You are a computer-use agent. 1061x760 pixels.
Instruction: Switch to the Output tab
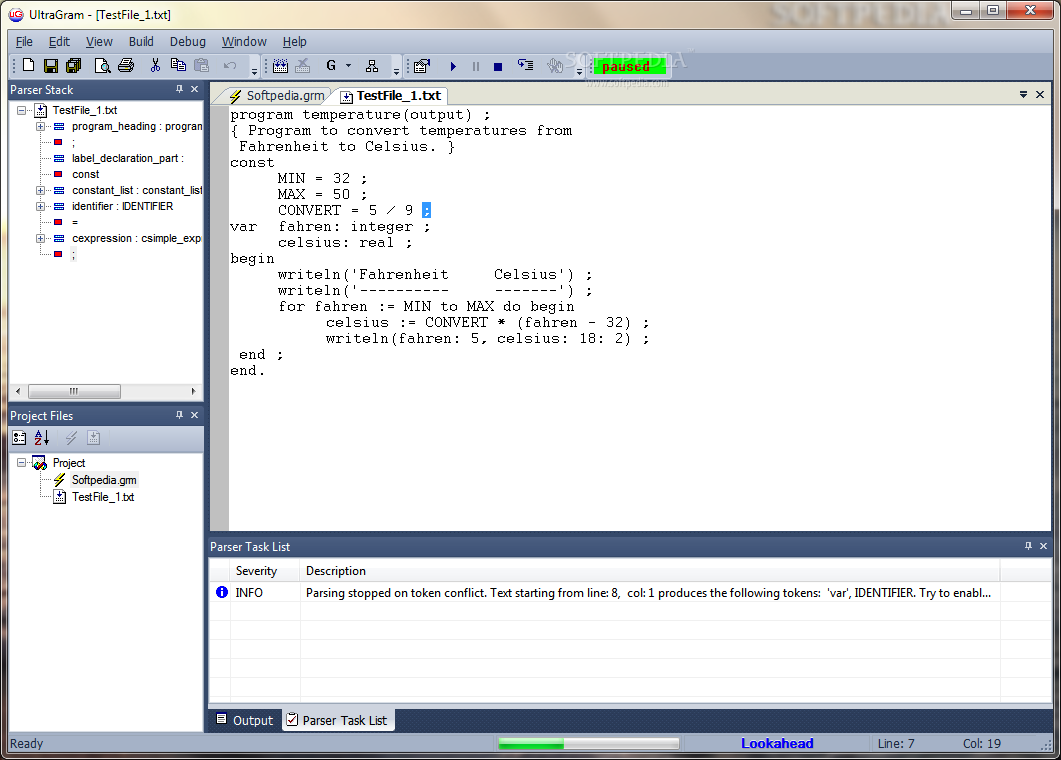[x=245, y=720]
